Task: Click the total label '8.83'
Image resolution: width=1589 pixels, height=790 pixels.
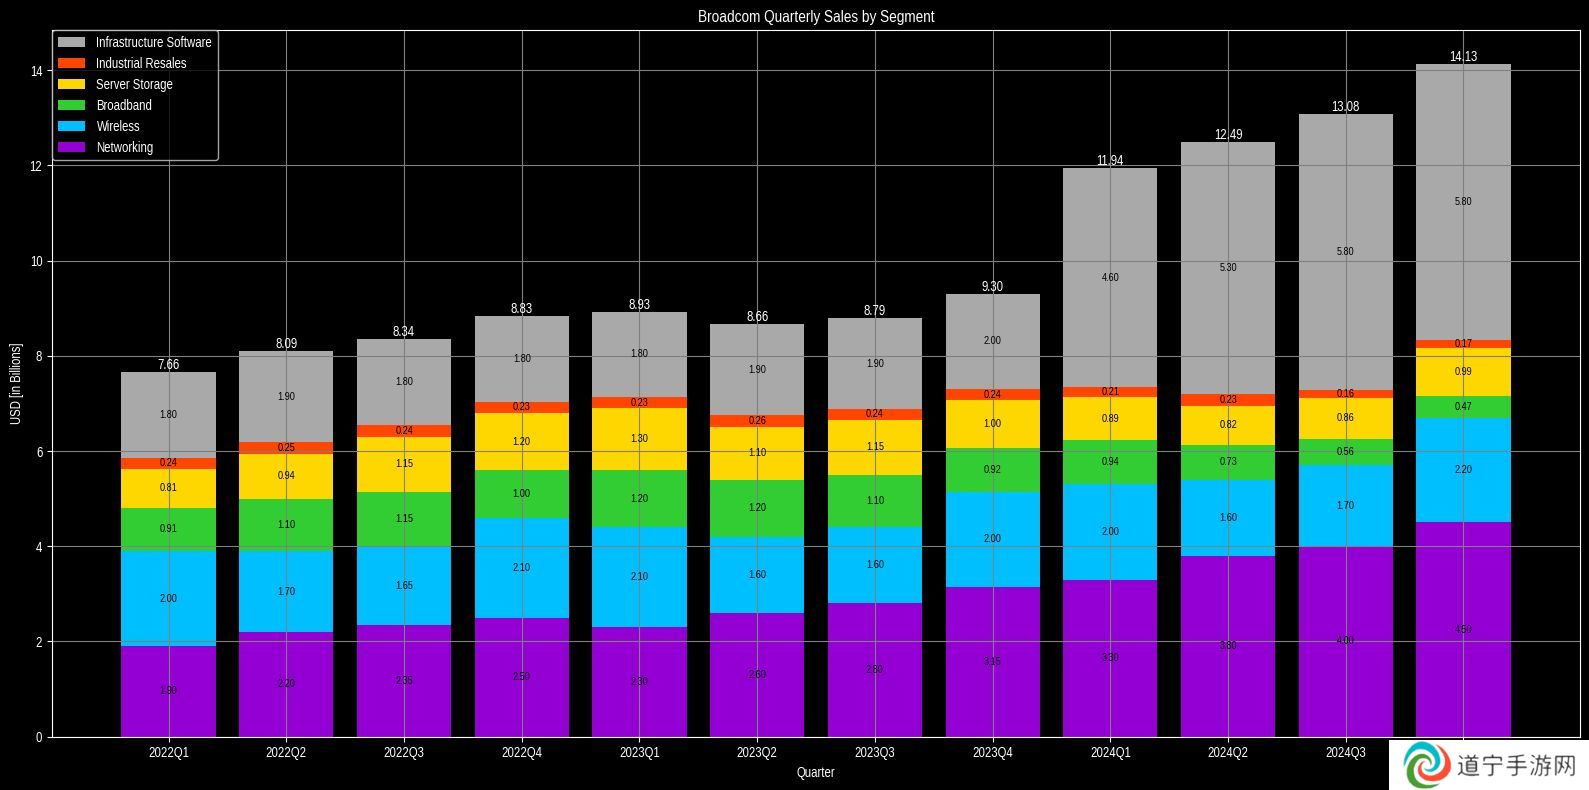Action: 522,308
